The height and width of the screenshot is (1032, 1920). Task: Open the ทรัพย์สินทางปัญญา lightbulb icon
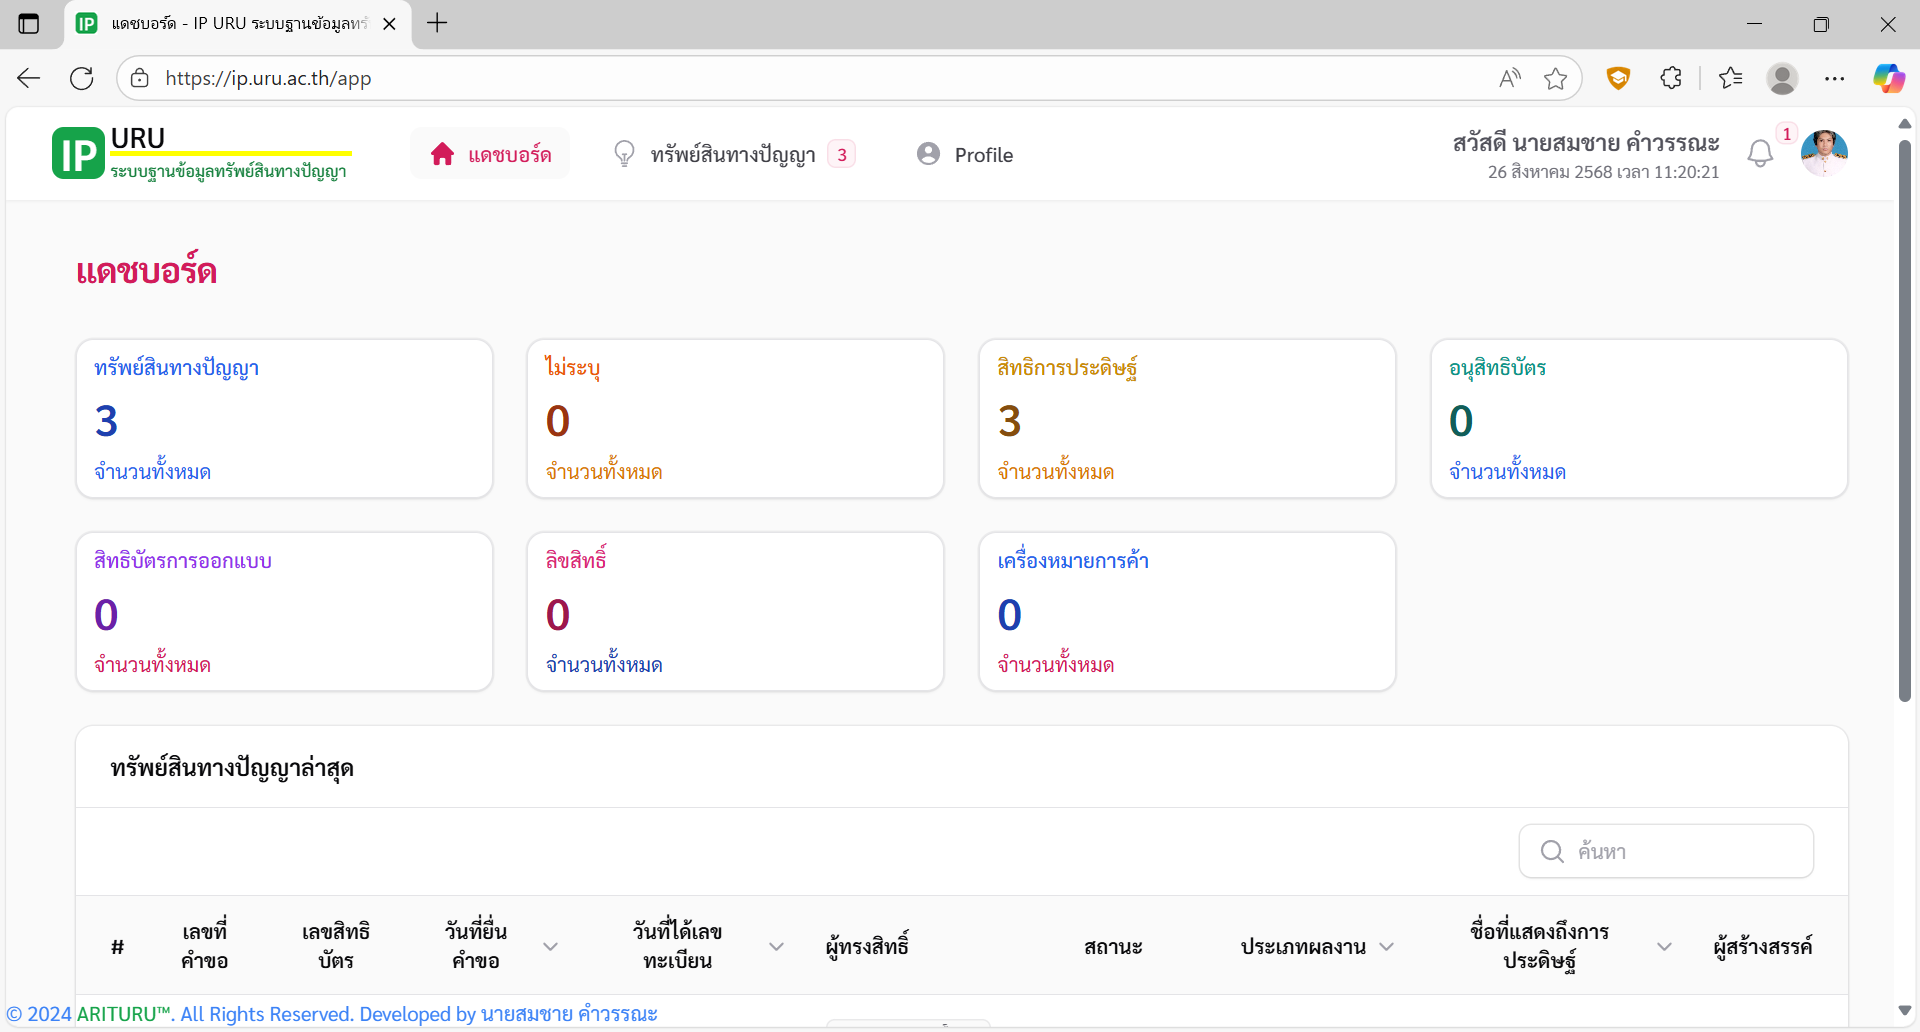[624, 153]
